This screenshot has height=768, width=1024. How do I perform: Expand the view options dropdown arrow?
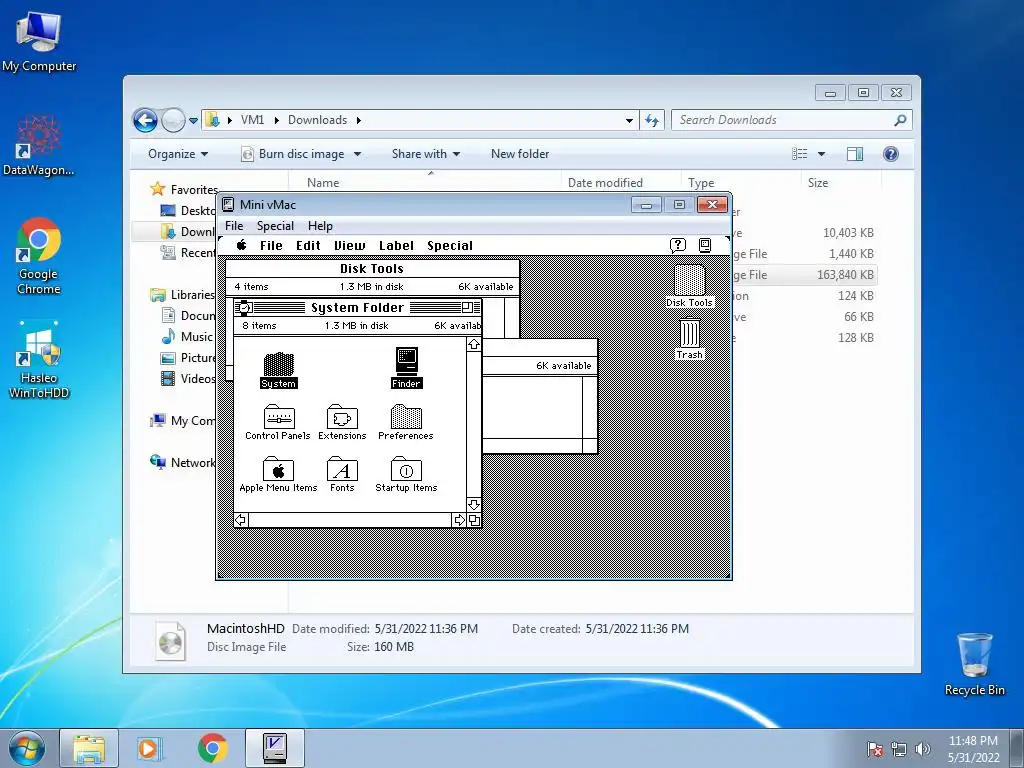822,154
